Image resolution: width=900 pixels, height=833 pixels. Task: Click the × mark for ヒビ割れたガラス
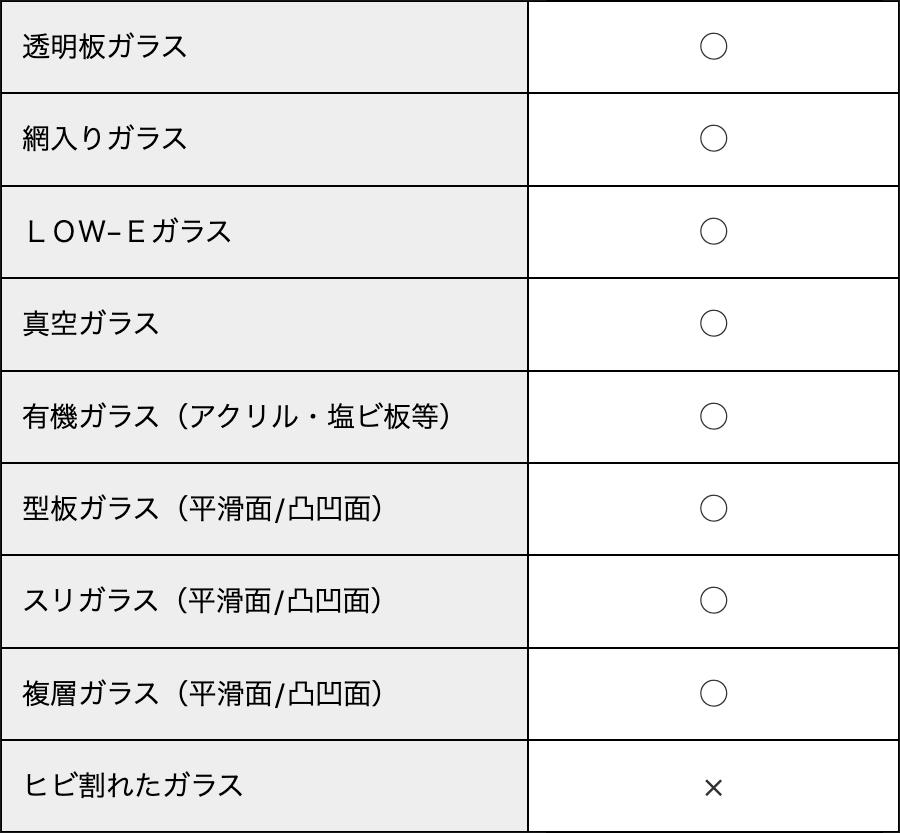pos(713,788)
